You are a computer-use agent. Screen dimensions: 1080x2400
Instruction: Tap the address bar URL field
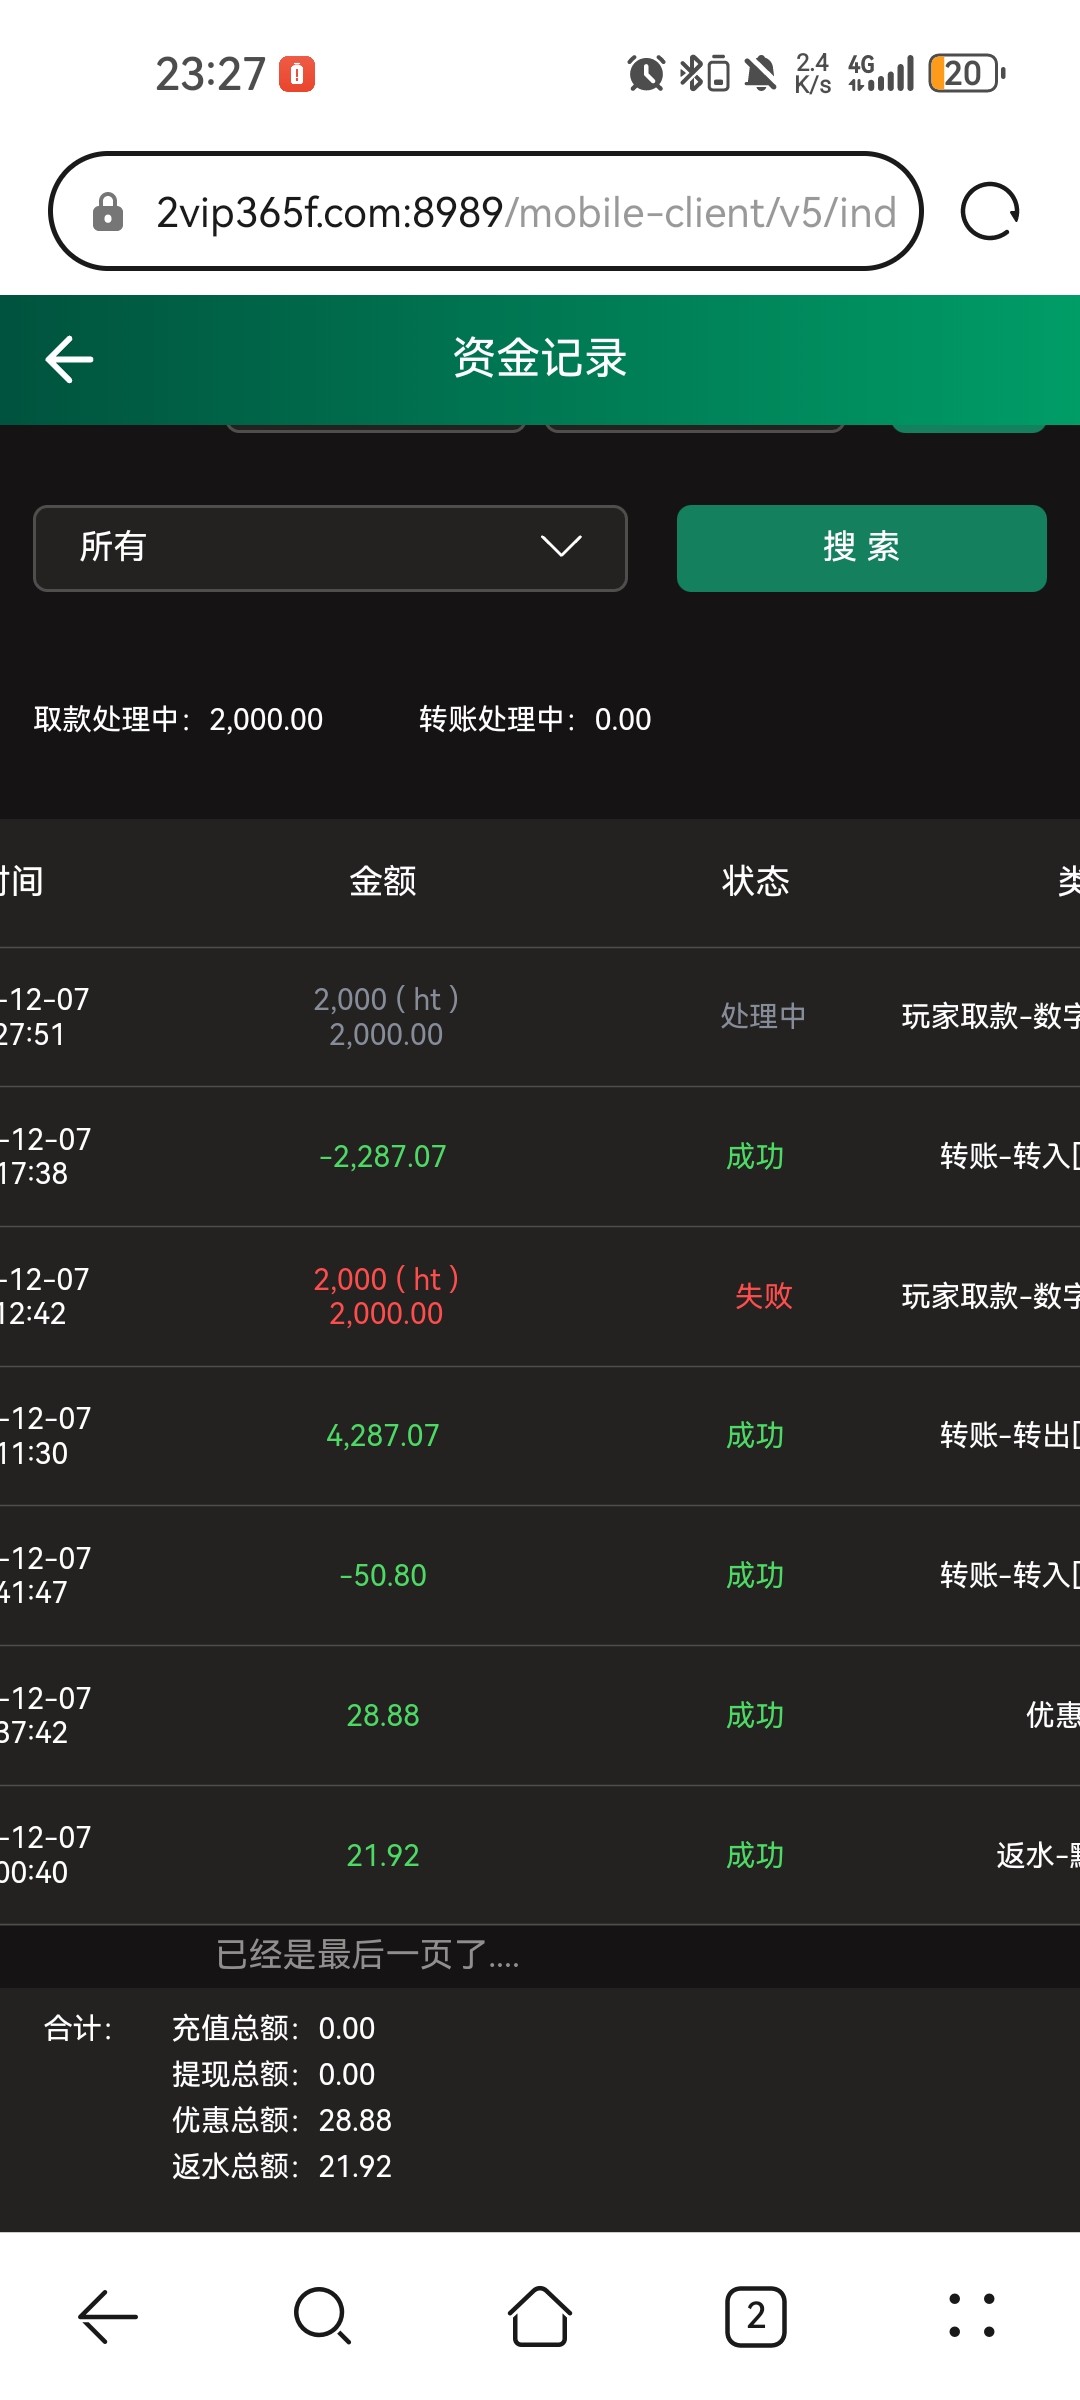pos(525,212)
